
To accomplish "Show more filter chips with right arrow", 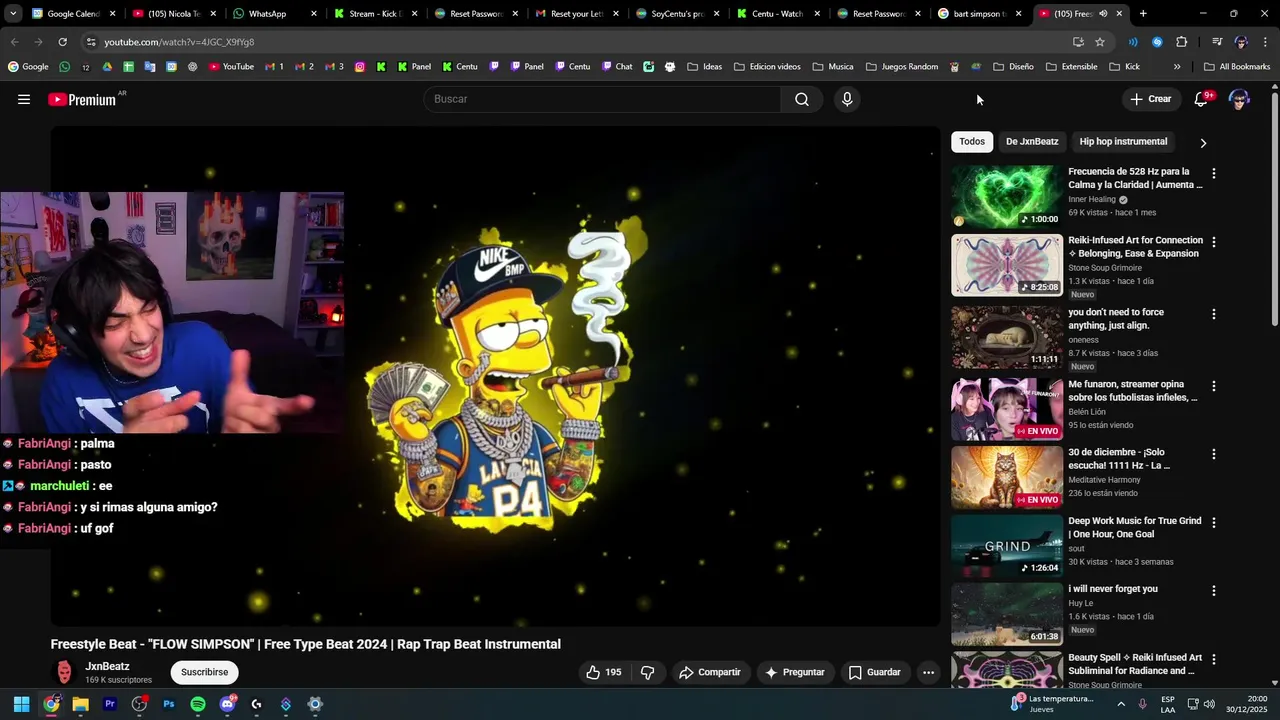I will click(x=1203, y=143).
